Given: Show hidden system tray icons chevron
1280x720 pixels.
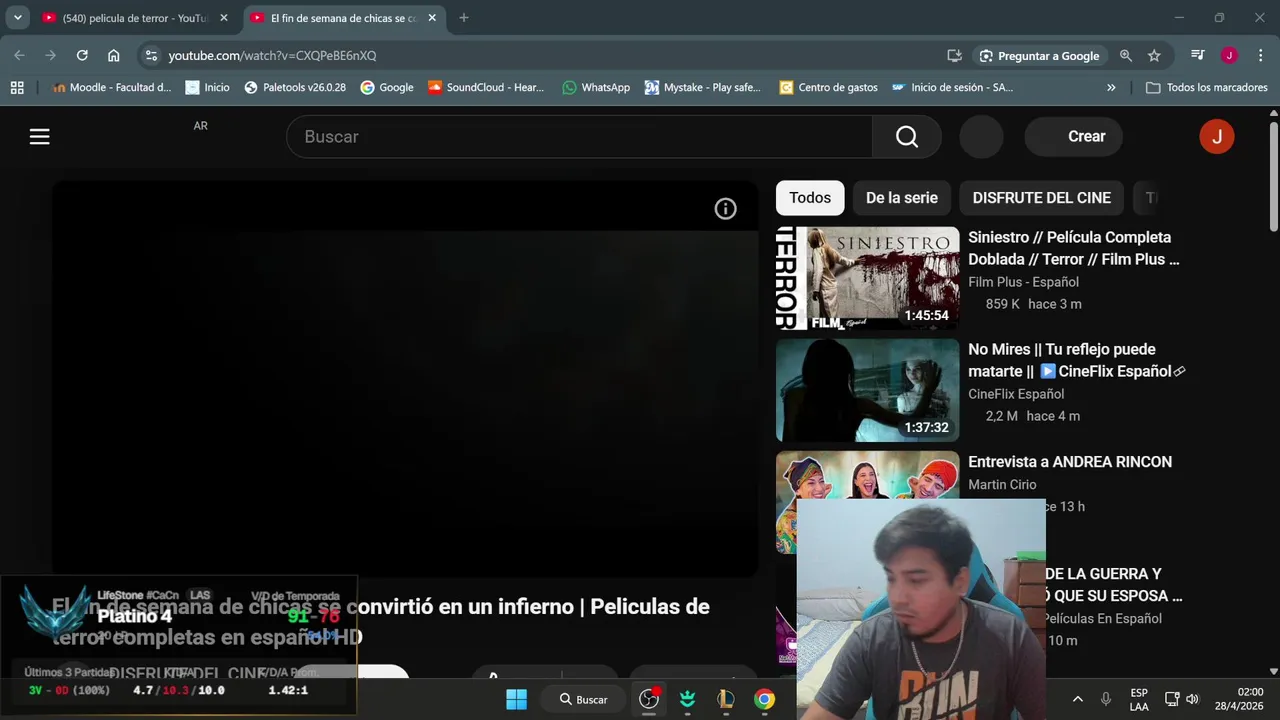Looking at the screenshot, I should pos(1077,699).
